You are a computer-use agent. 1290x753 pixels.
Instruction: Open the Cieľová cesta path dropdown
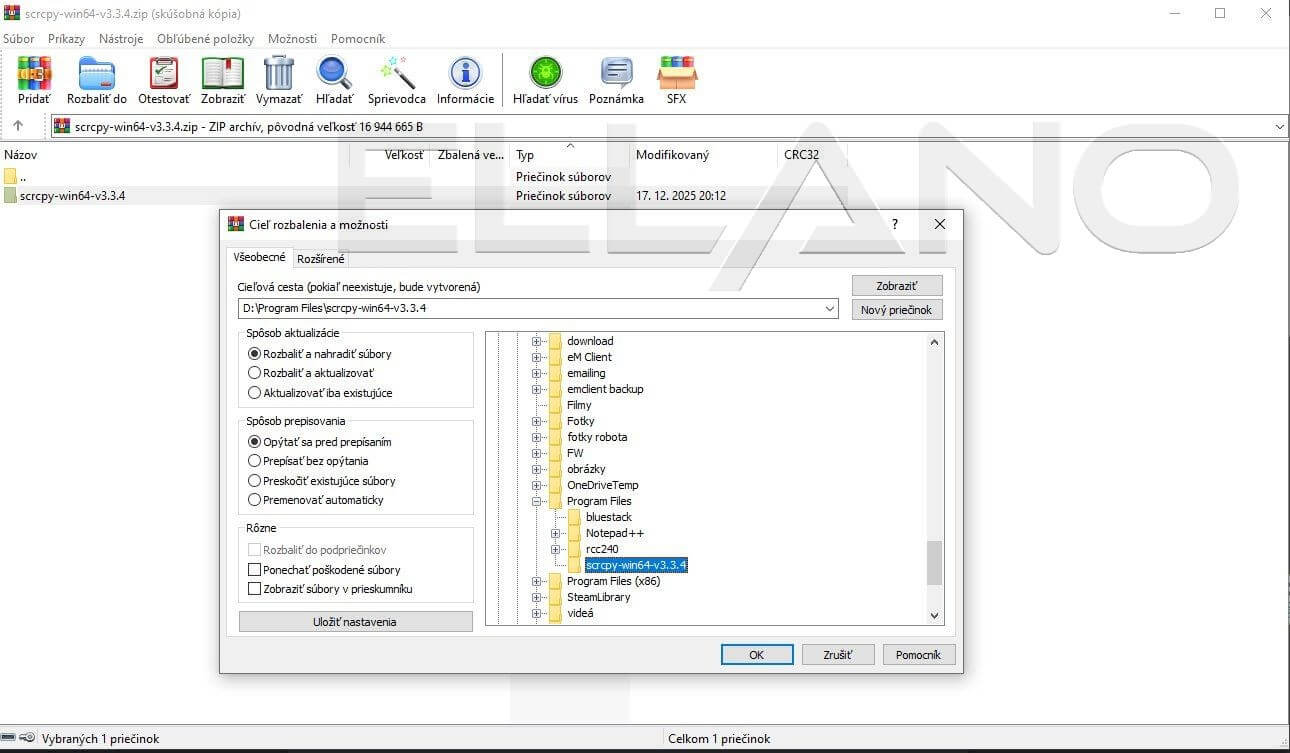(830, 309)
